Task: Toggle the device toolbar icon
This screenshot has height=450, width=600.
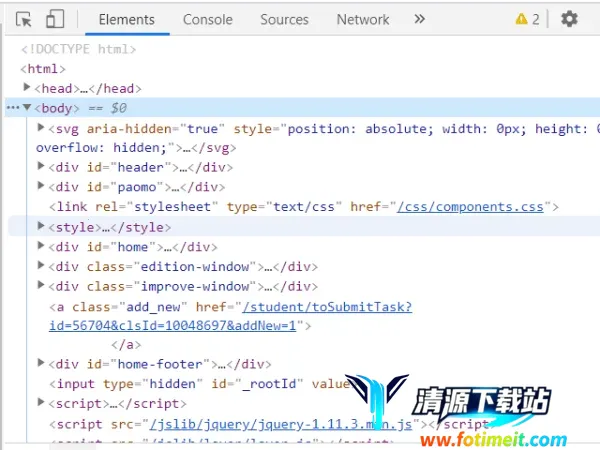Action: [x=55, y=19]
